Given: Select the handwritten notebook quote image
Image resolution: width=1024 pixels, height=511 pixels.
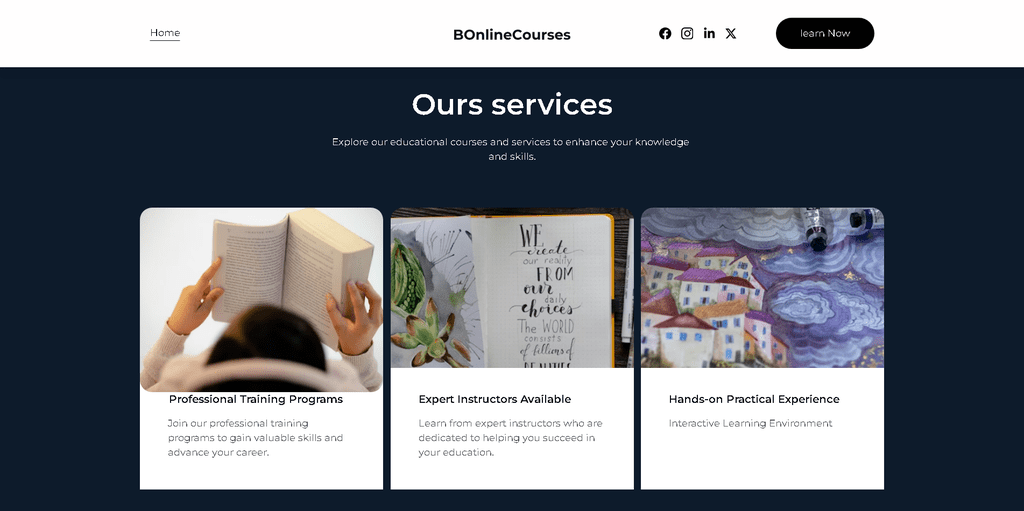Looking at the screenshot, I should click(512, 288).
